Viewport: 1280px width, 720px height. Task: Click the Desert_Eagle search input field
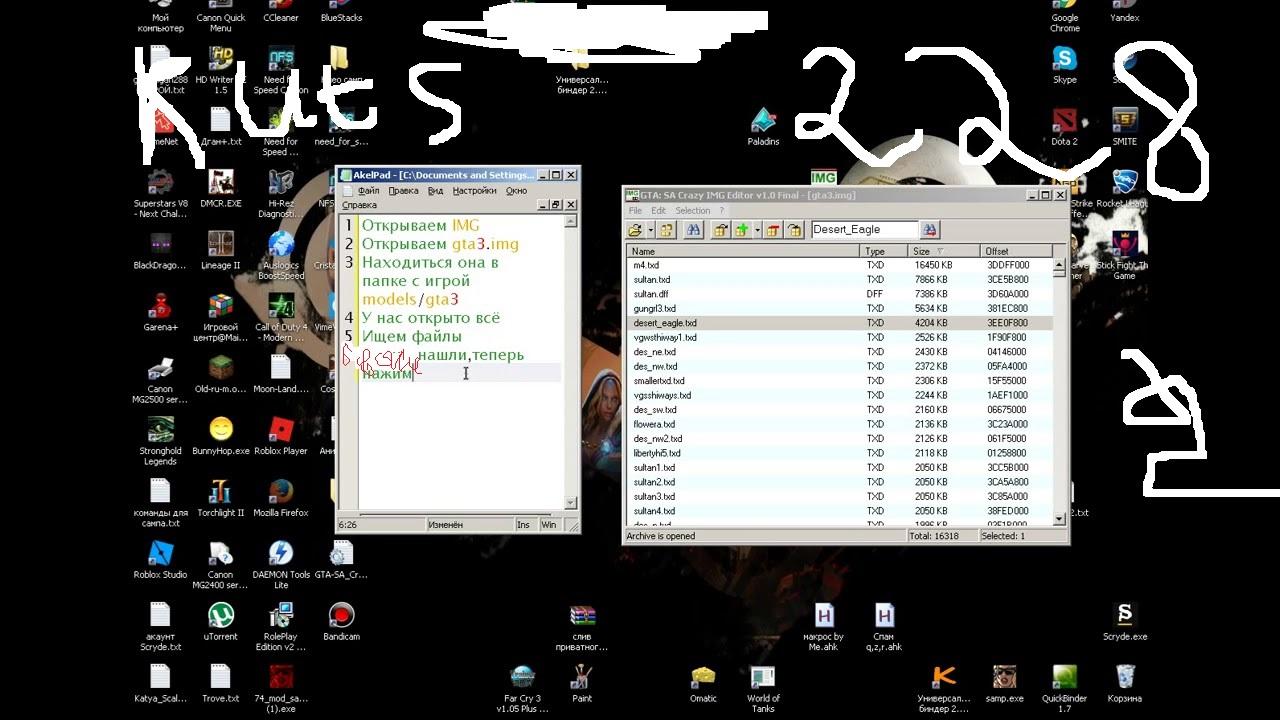click(862, 230)
